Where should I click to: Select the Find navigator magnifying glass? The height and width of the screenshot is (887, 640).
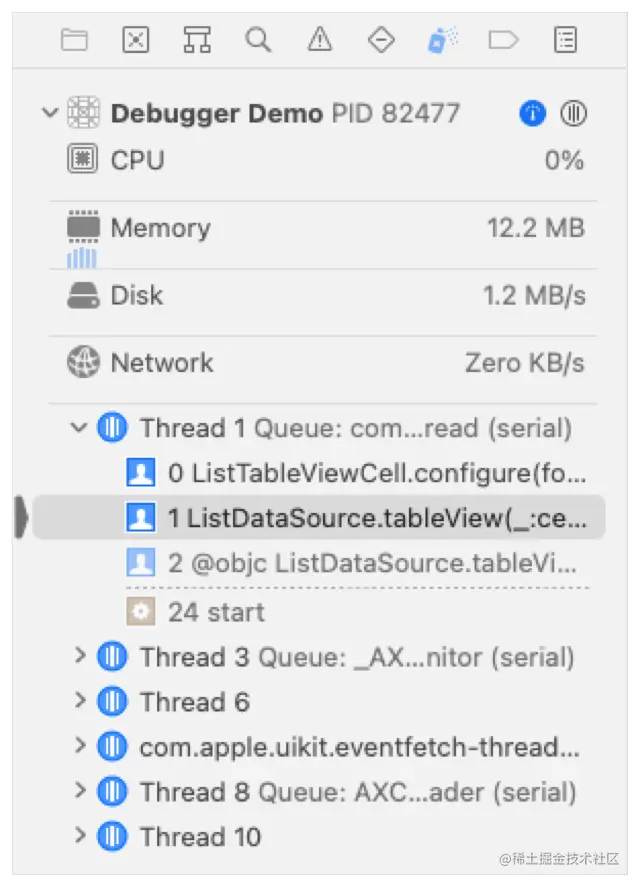(258, 40)
